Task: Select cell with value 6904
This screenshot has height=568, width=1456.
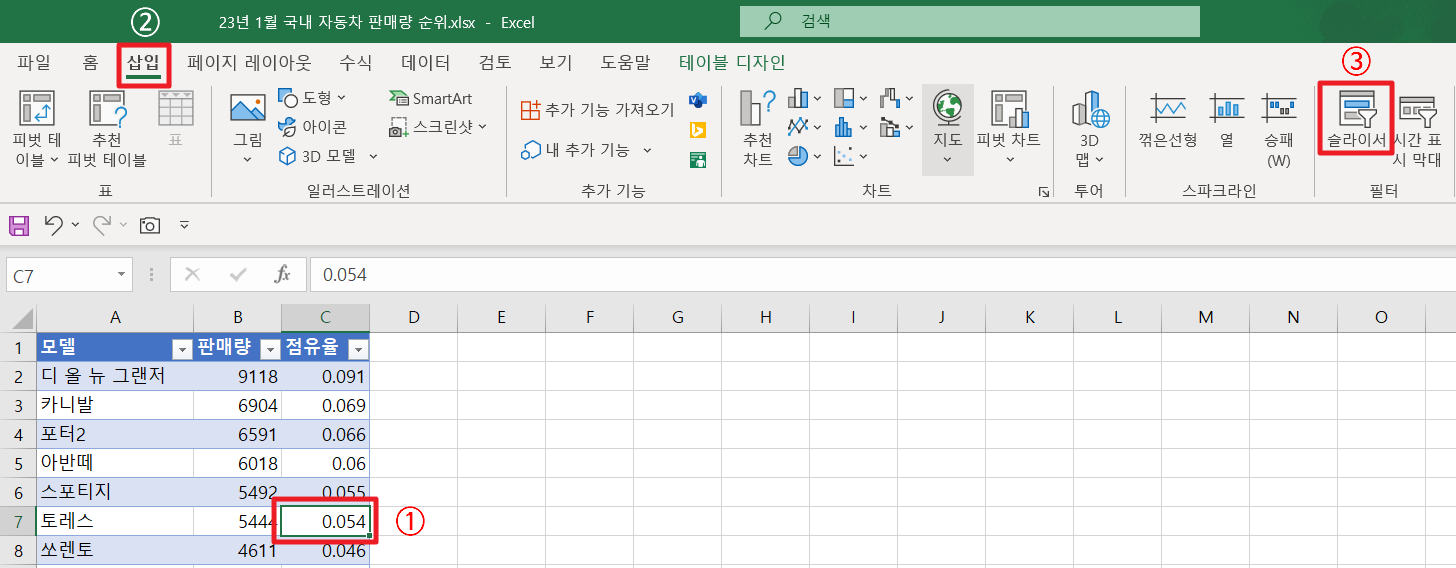Action: click(x=238, y=406)
